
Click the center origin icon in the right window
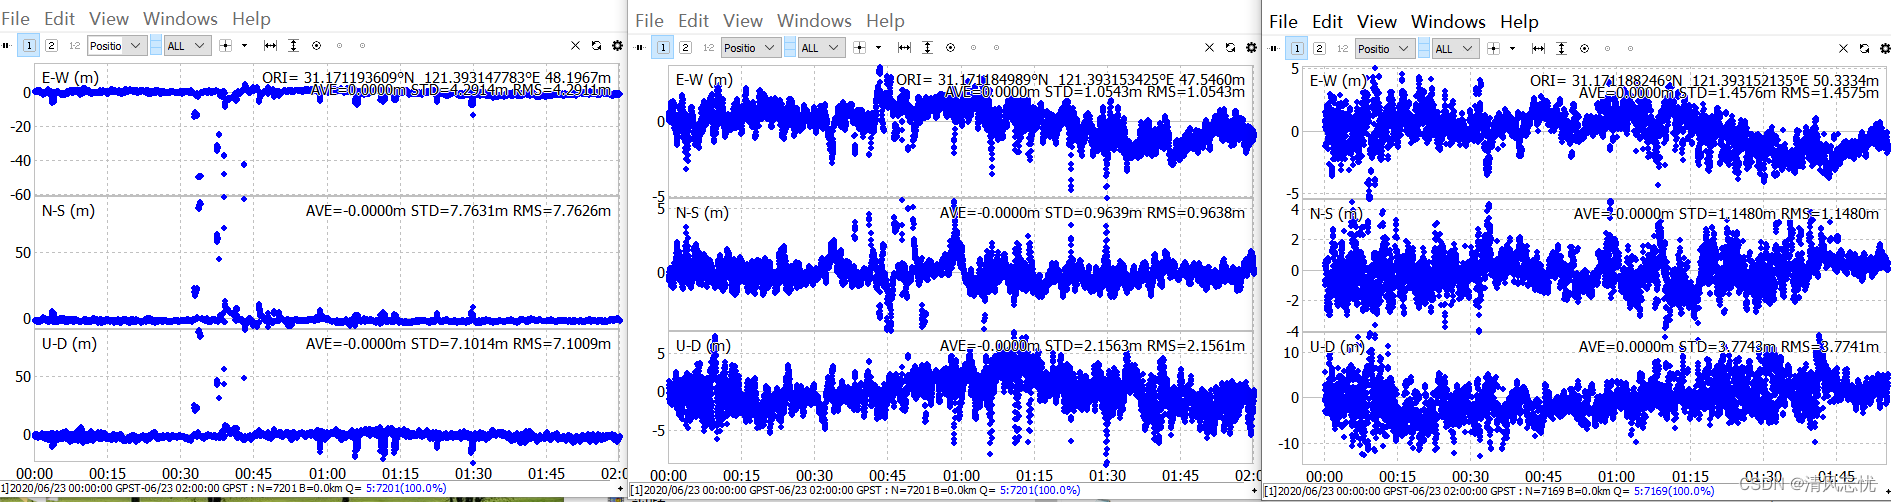pos(1493,48)
